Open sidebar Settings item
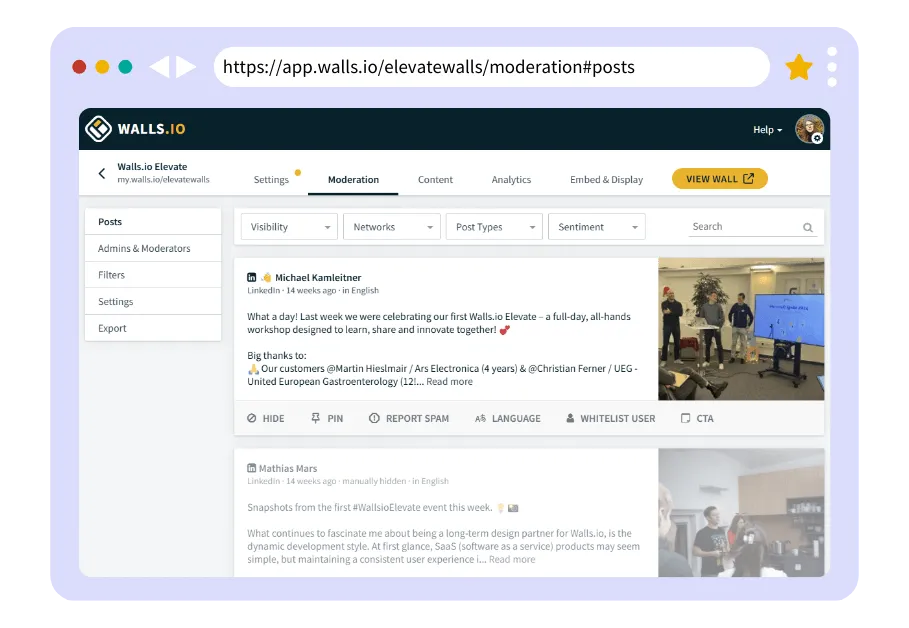 click(153, 302)
